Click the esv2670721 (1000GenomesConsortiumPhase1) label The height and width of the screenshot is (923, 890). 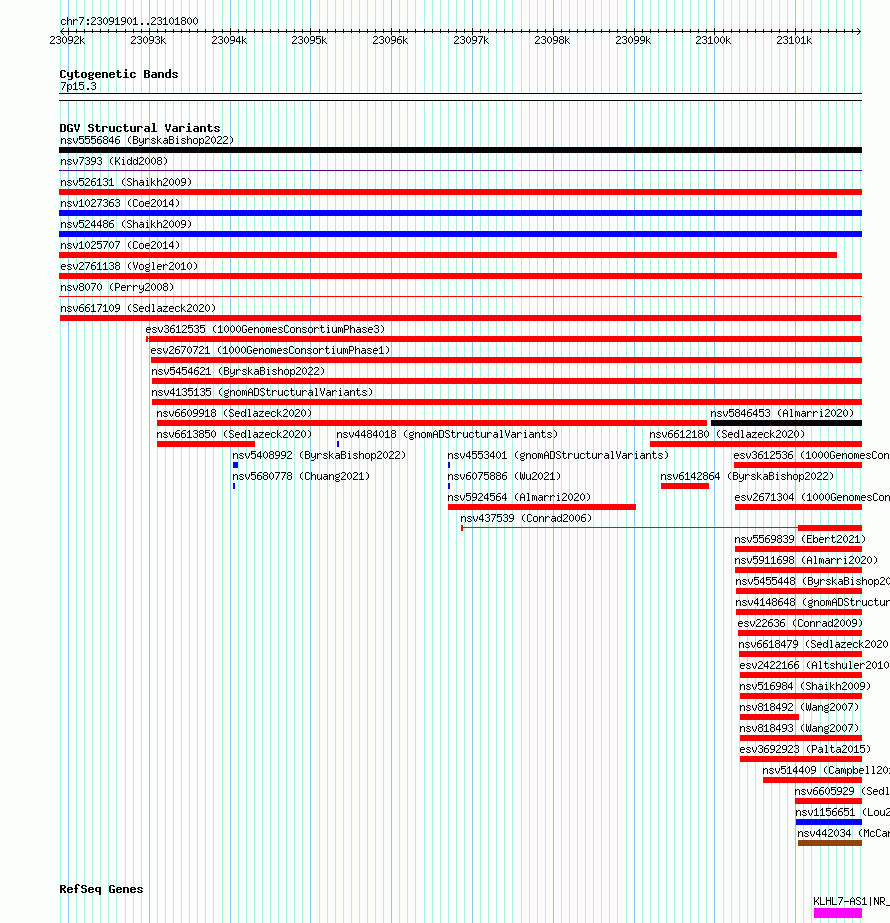coord(270,350)
